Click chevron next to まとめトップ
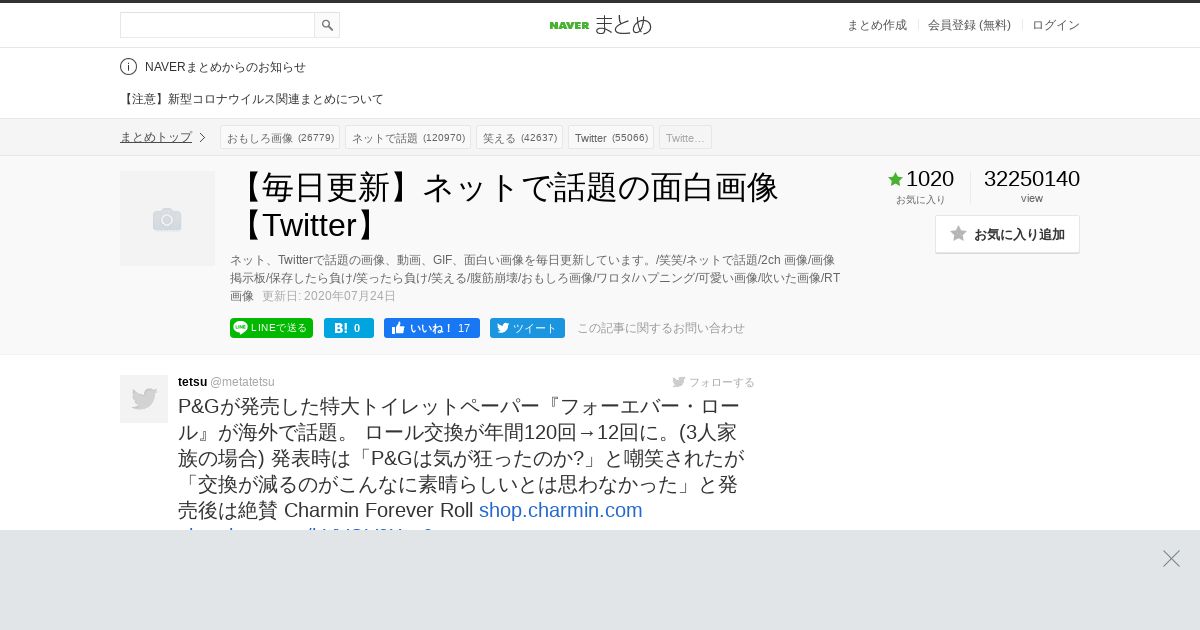This screenshot has height=630, width=1200. pos(202,137)
